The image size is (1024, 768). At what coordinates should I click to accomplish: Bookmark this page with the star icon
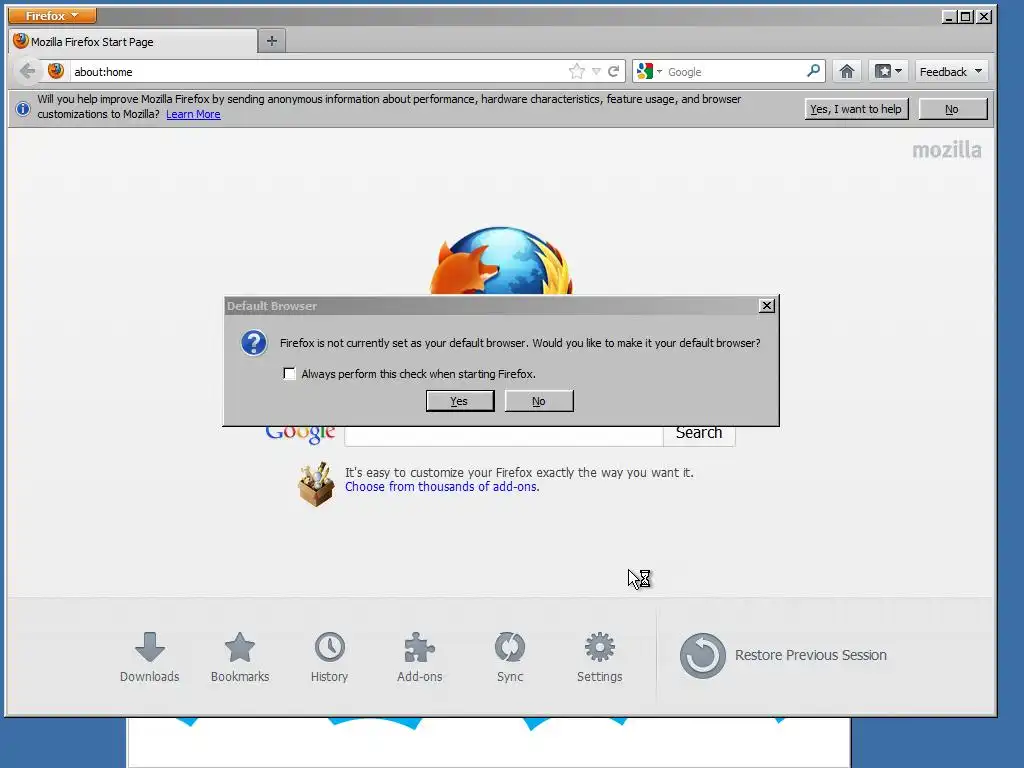[577, 71]
